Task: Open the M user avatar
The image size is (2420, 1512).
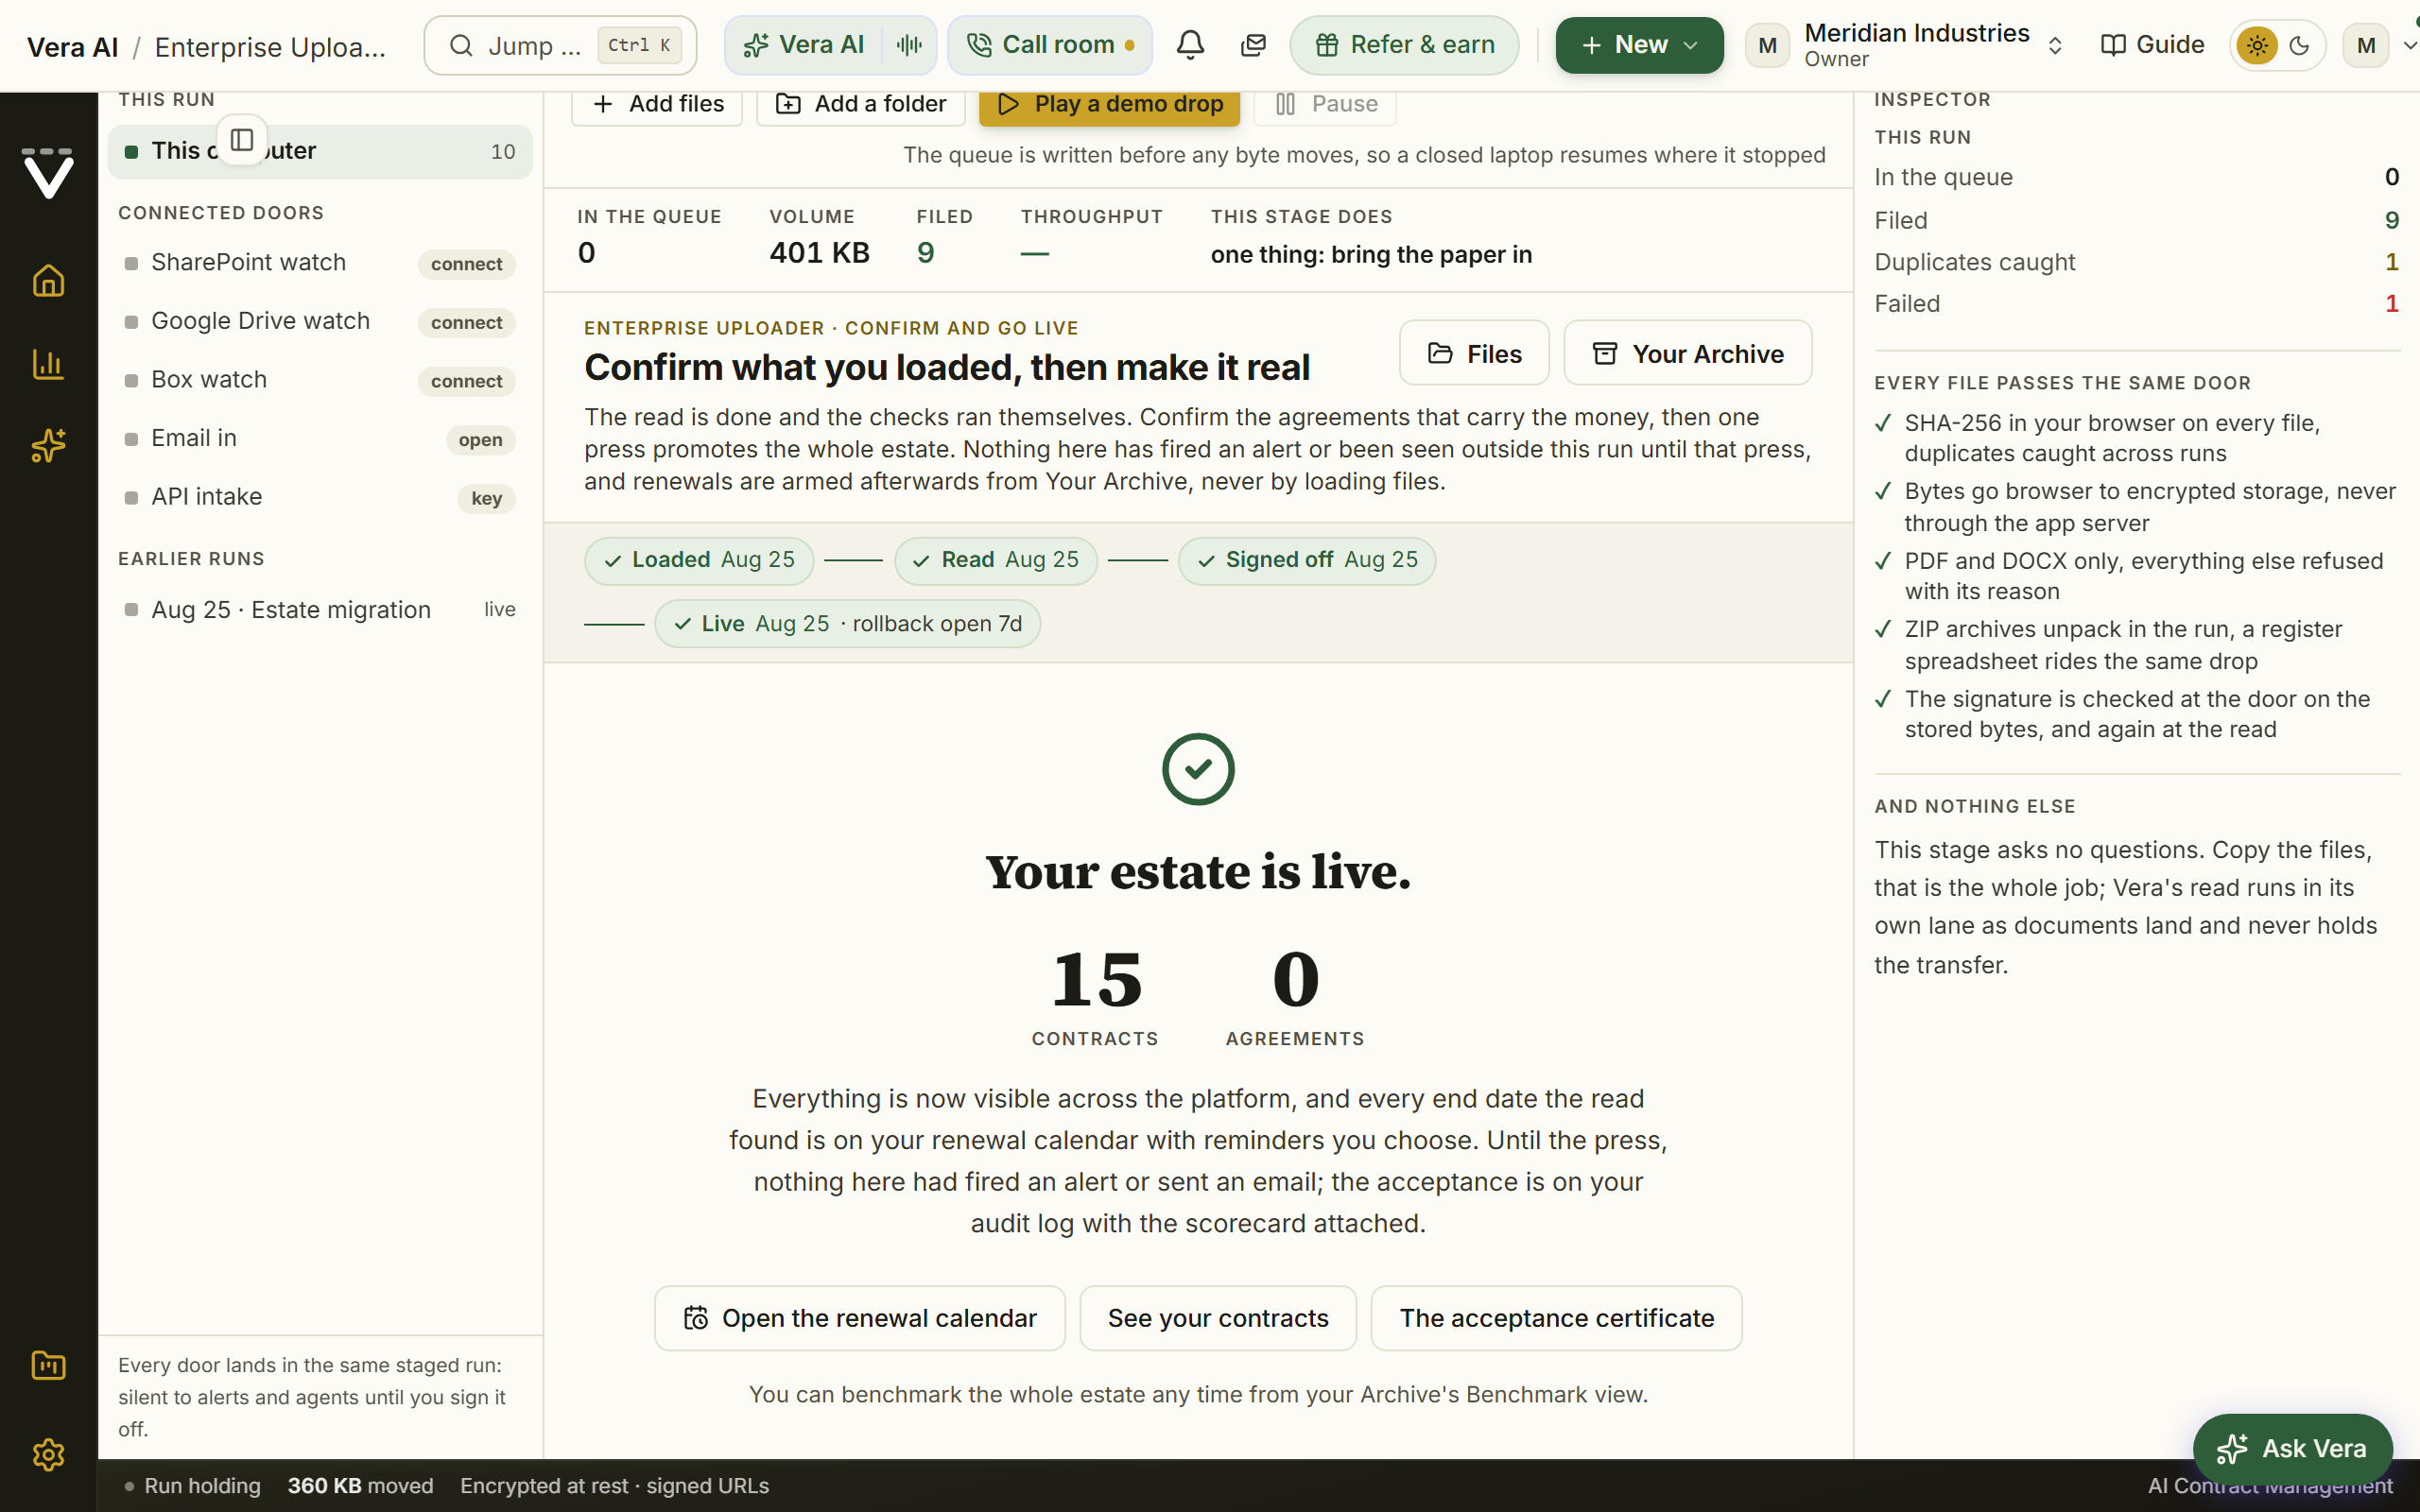Action: coord(2366,45)
